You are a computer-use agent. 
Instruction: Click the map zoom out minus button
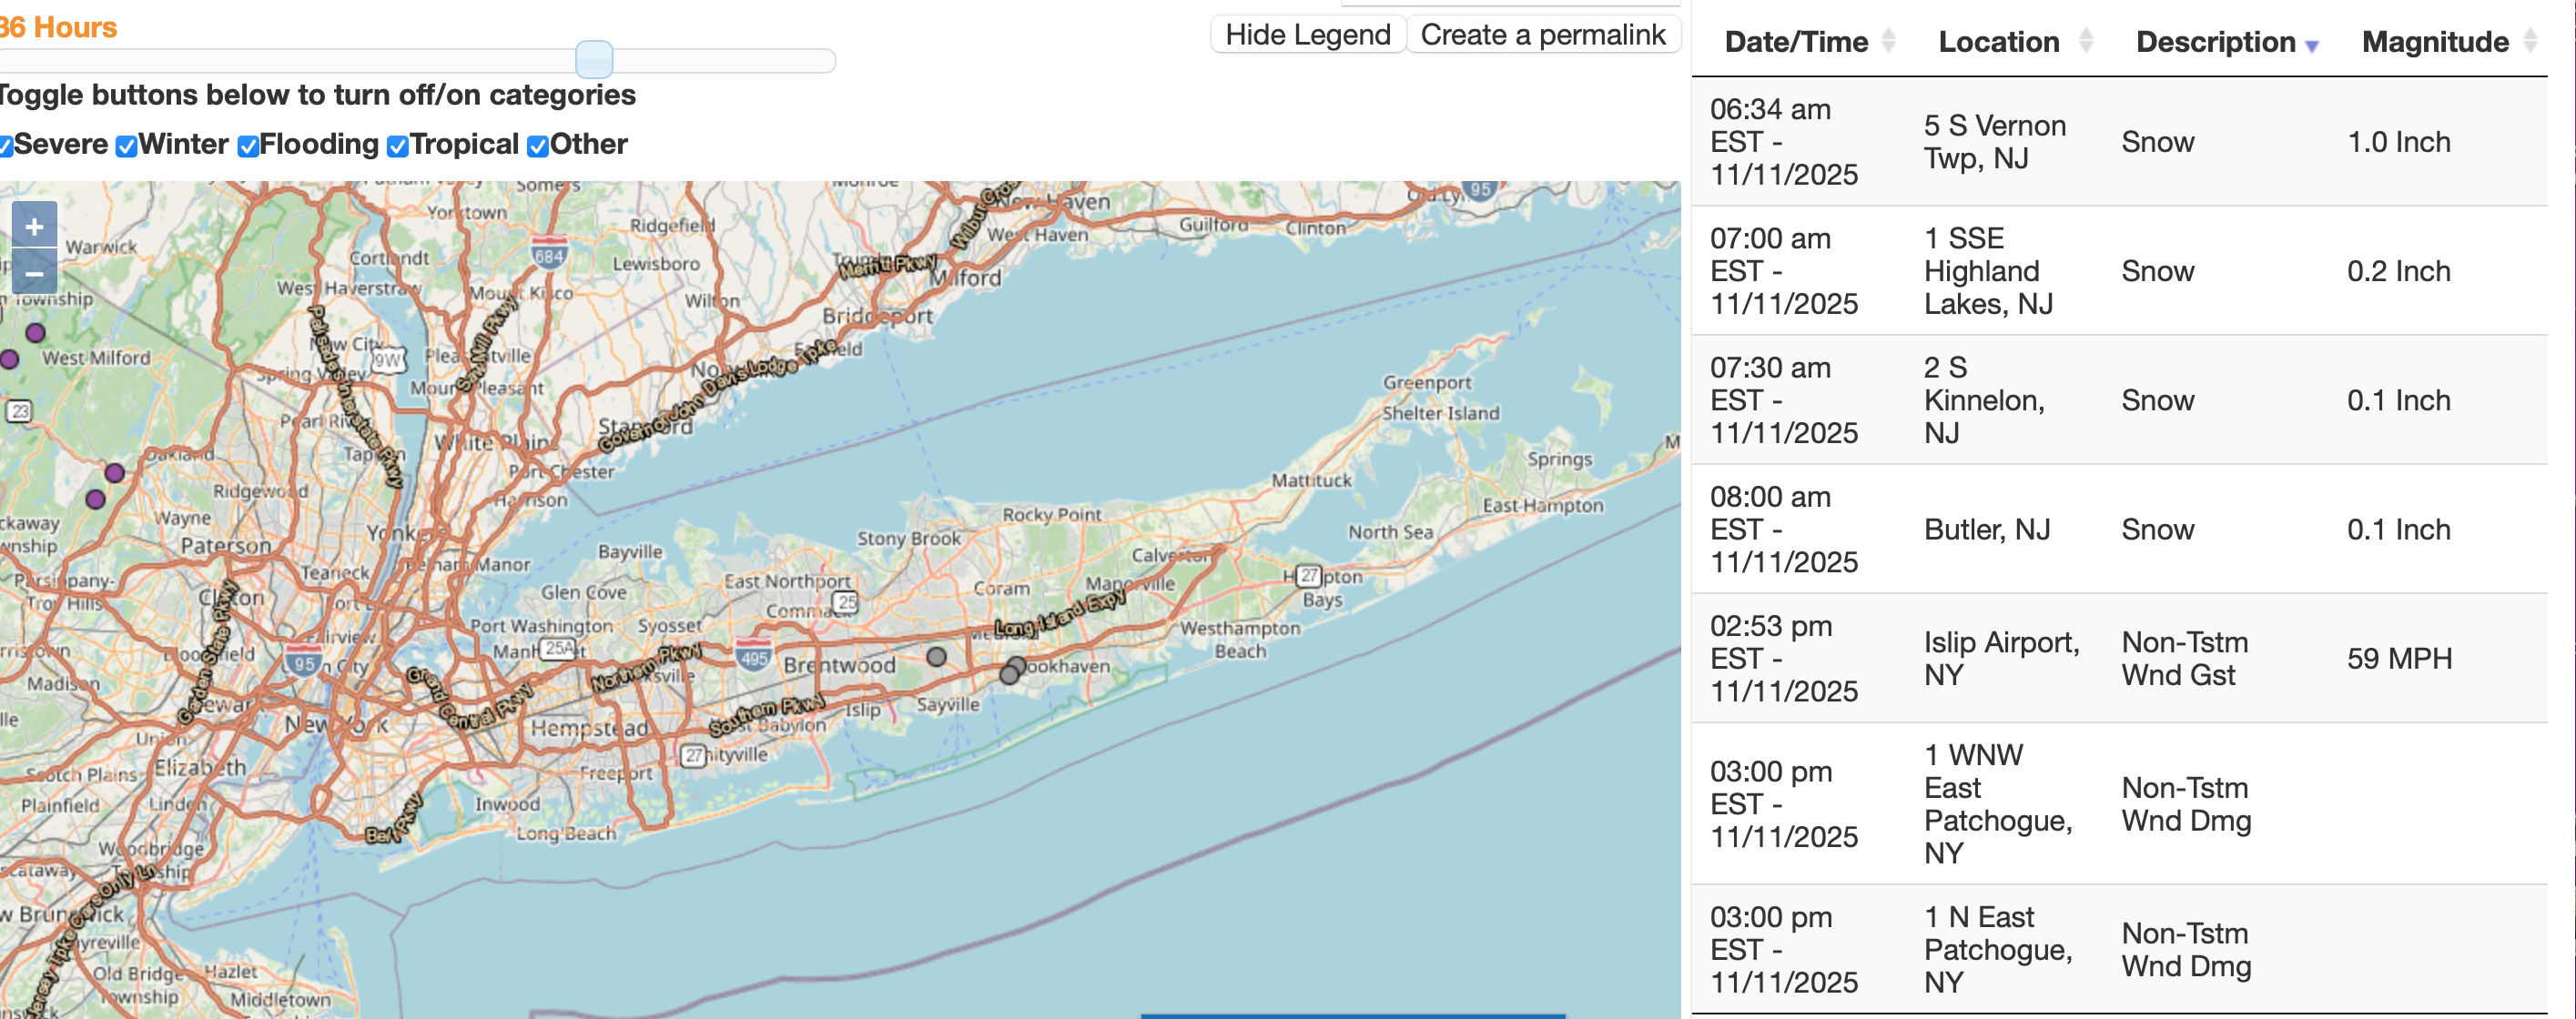pos(34,272)
